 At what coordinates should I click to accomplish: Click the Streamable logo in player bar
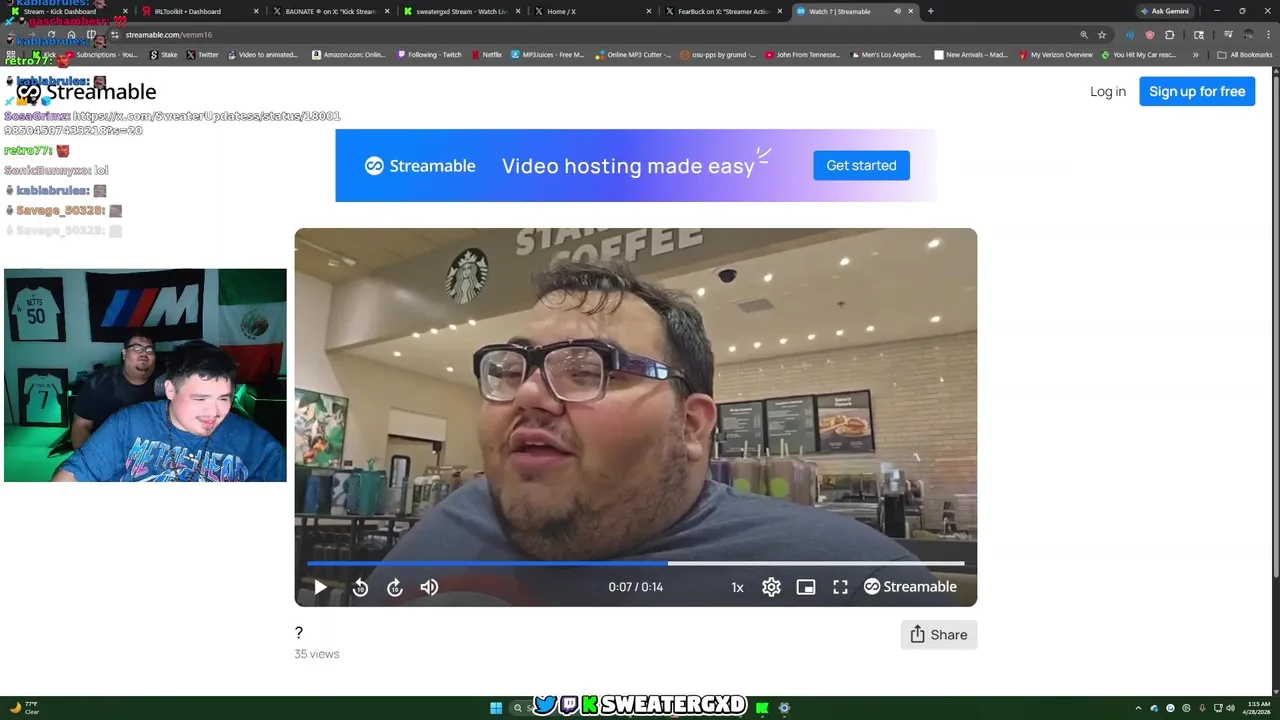coord(910,587)
